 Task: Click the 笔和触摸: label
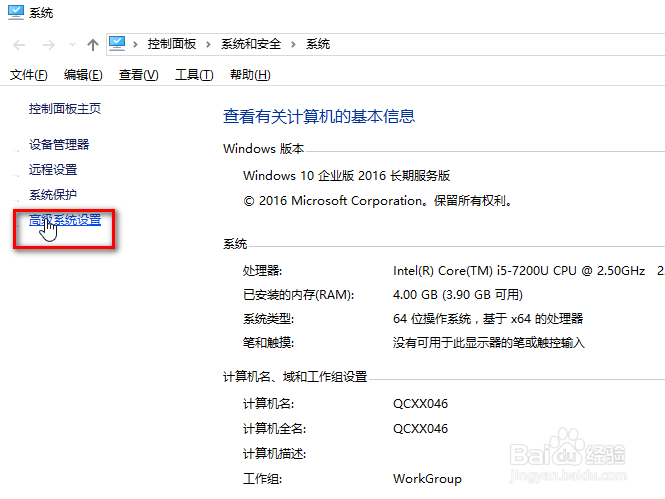[x=268, y=343]
